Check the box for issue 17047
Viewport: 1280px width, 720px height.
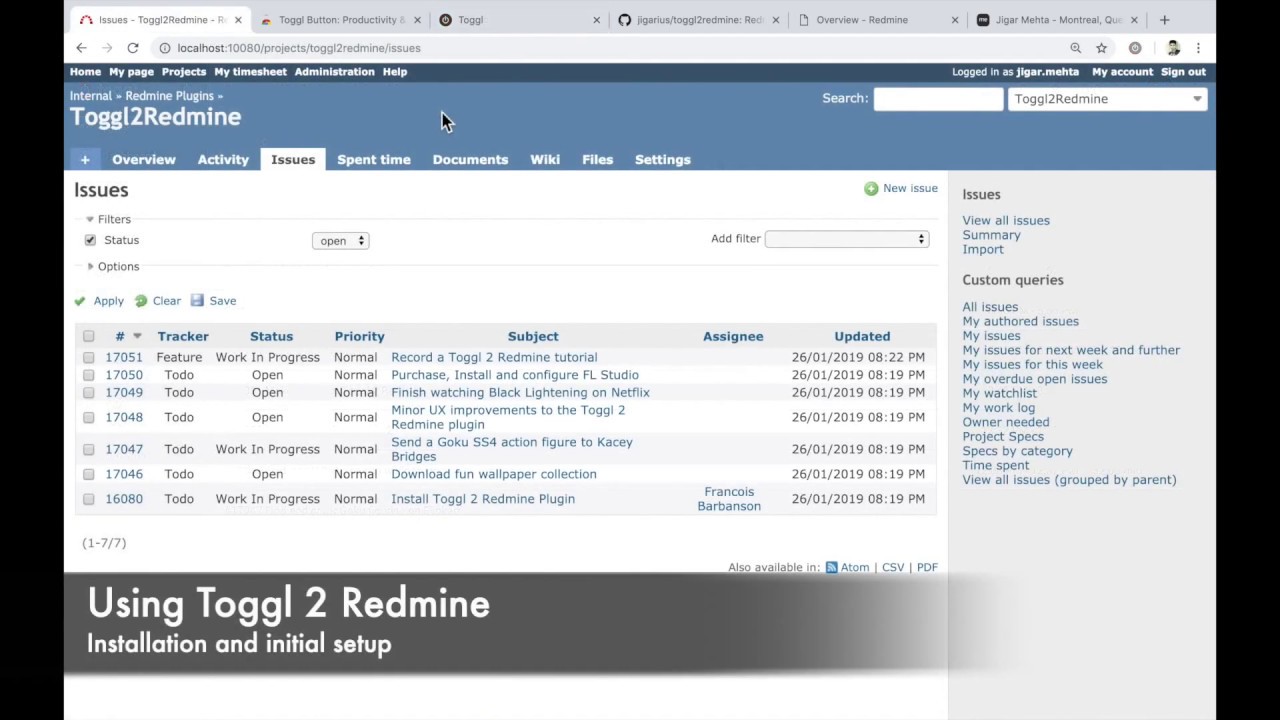[89, 449]
